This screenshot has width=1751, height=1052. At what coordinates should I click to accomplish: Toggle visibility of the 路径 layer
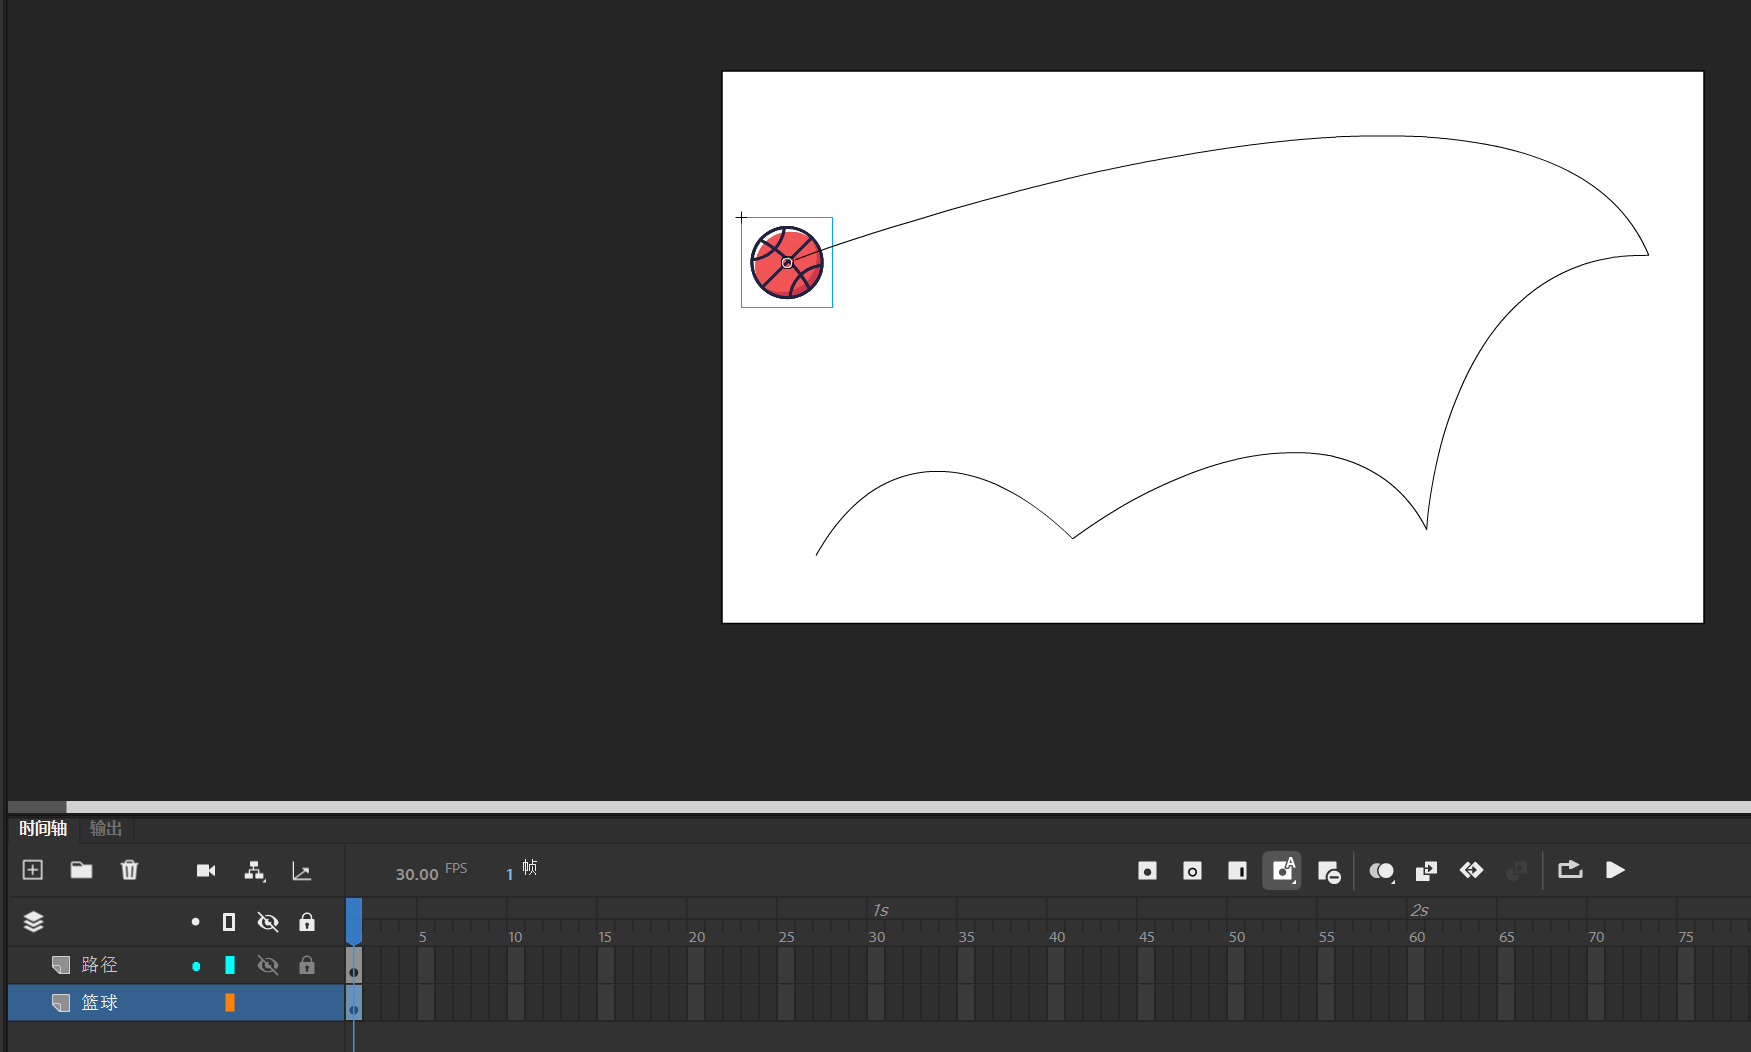click(x=268, y=965)
